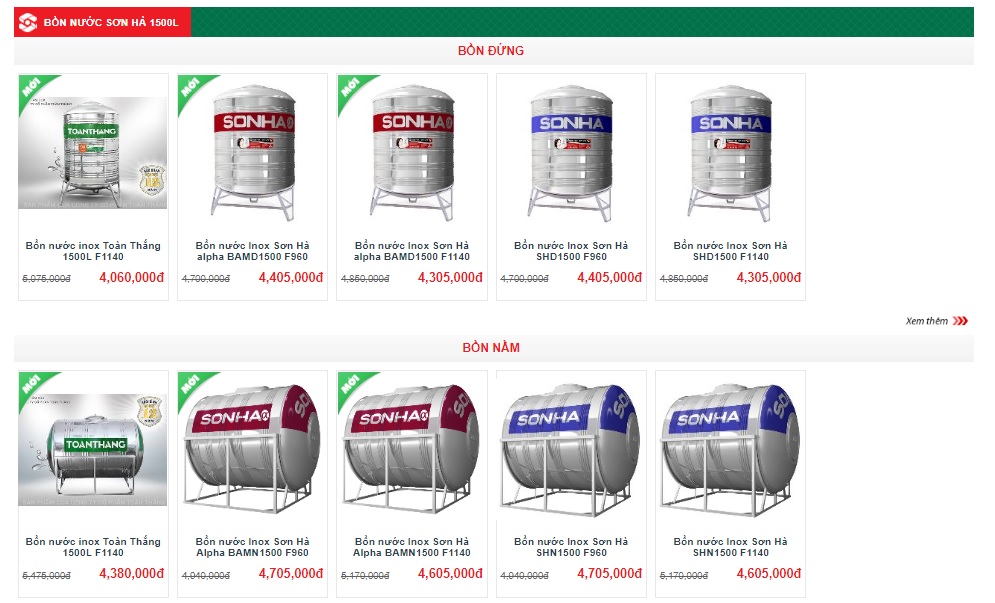Click the 'Mới' badge on Toàn Thắng standing tank
The height and width of the screenshot is (603, 995).
click(x=32, y=87)
